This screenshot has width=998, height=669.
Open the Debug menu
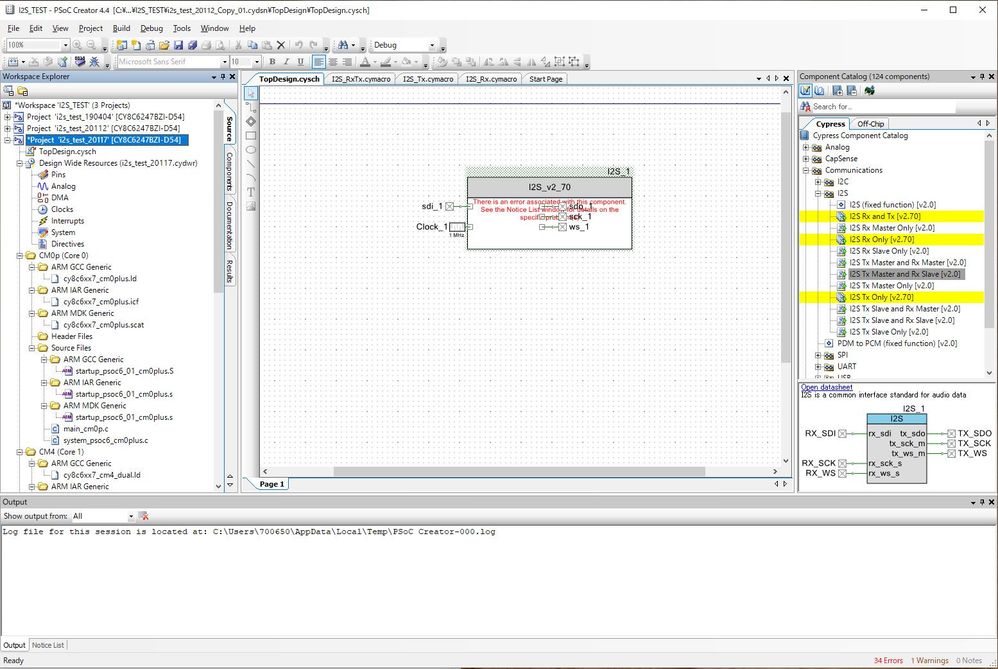tap(151, 28)
